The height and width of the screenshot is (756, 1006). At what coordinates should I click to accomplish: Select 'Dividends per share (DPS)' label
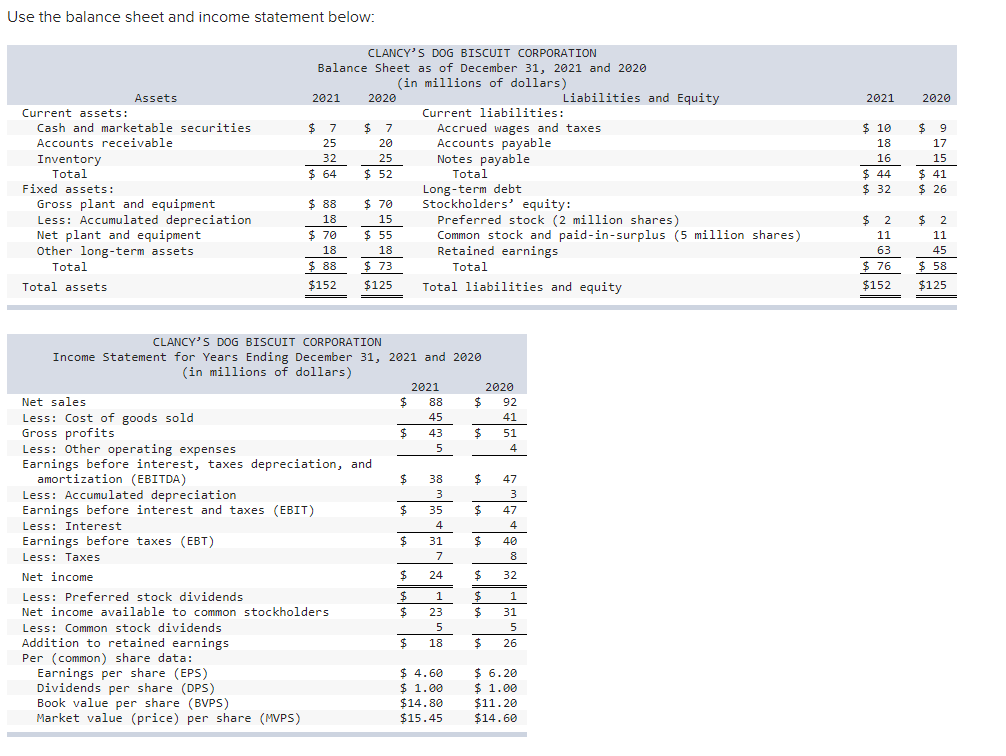click(126, 688)
